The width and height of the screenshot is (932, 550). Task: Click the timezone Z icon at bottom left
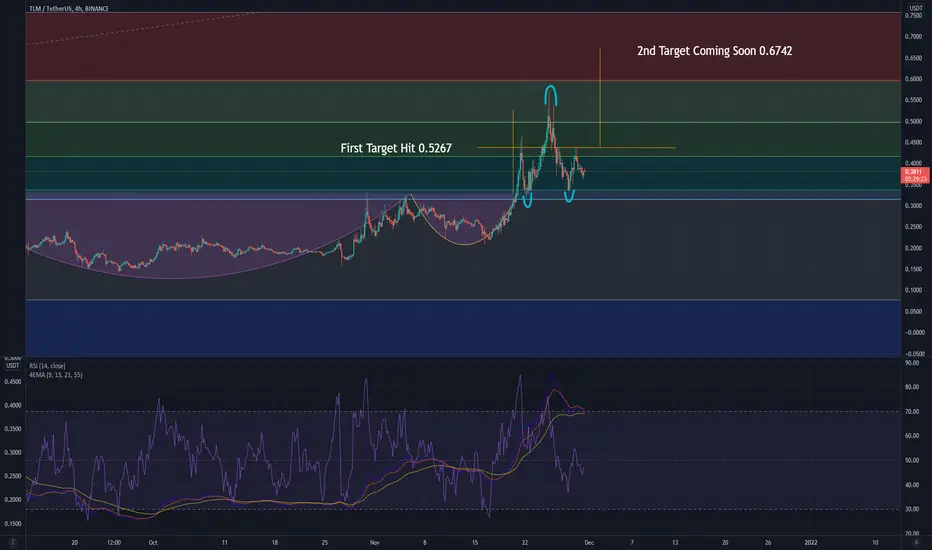12,542
